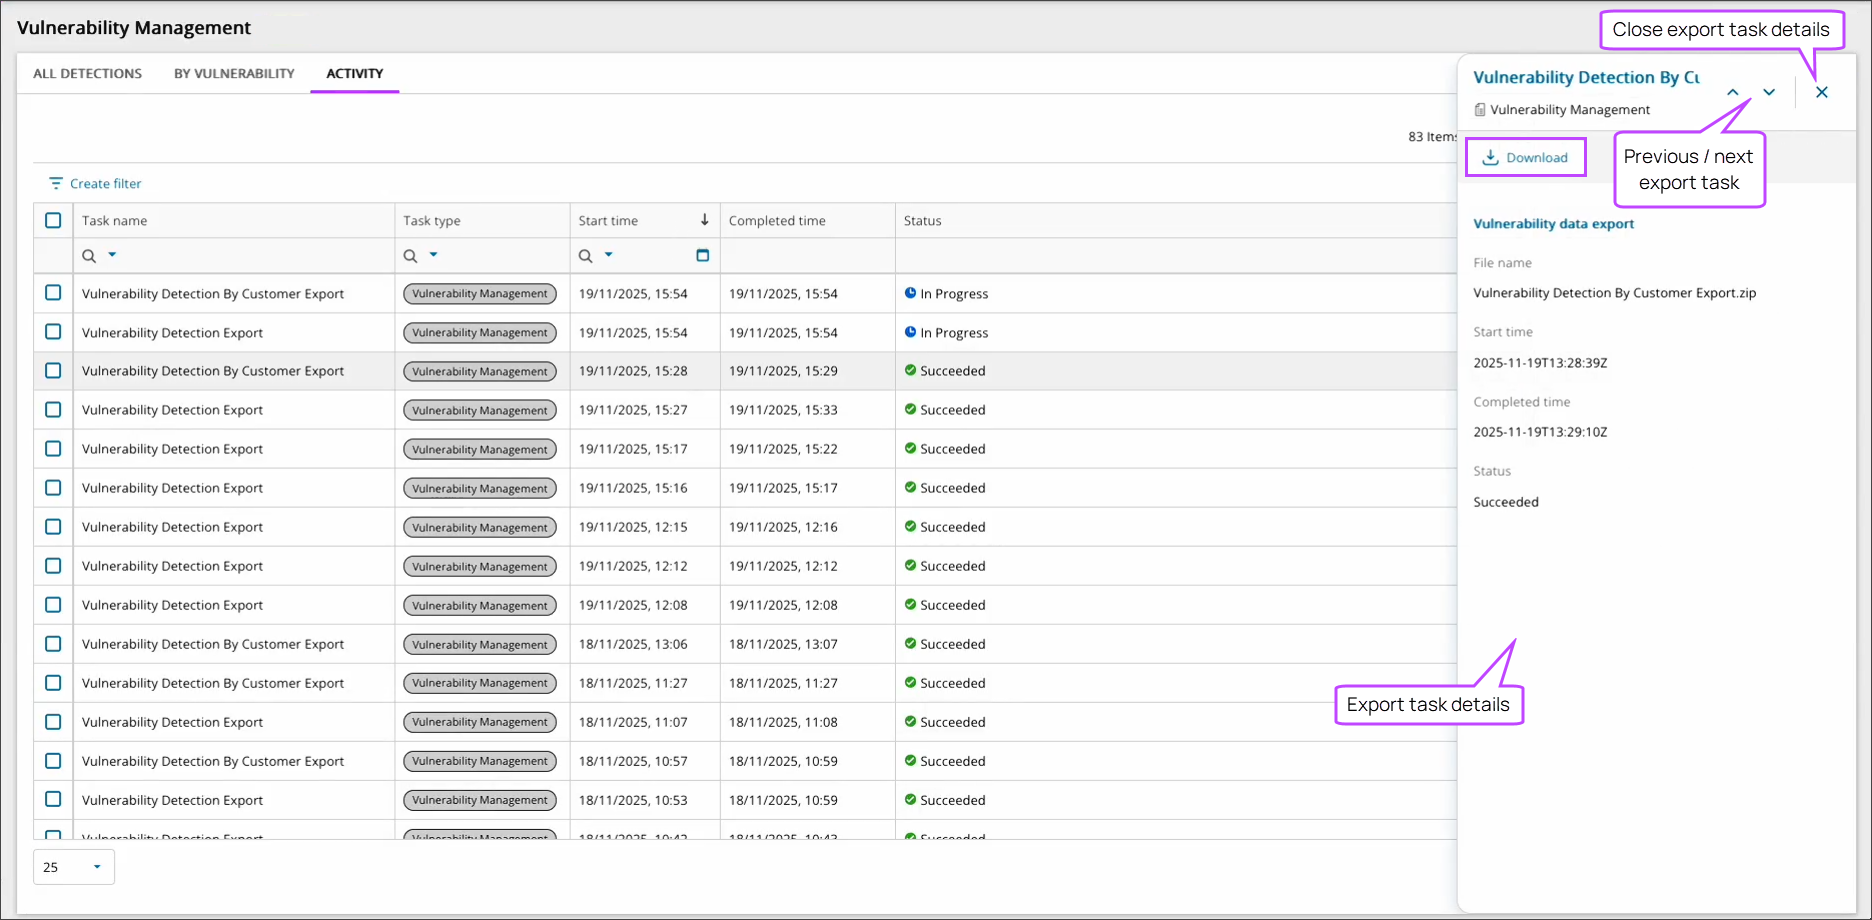Download the export file
The width and height of the screenshot is (1872, 920).
[x=1525, y=157]
